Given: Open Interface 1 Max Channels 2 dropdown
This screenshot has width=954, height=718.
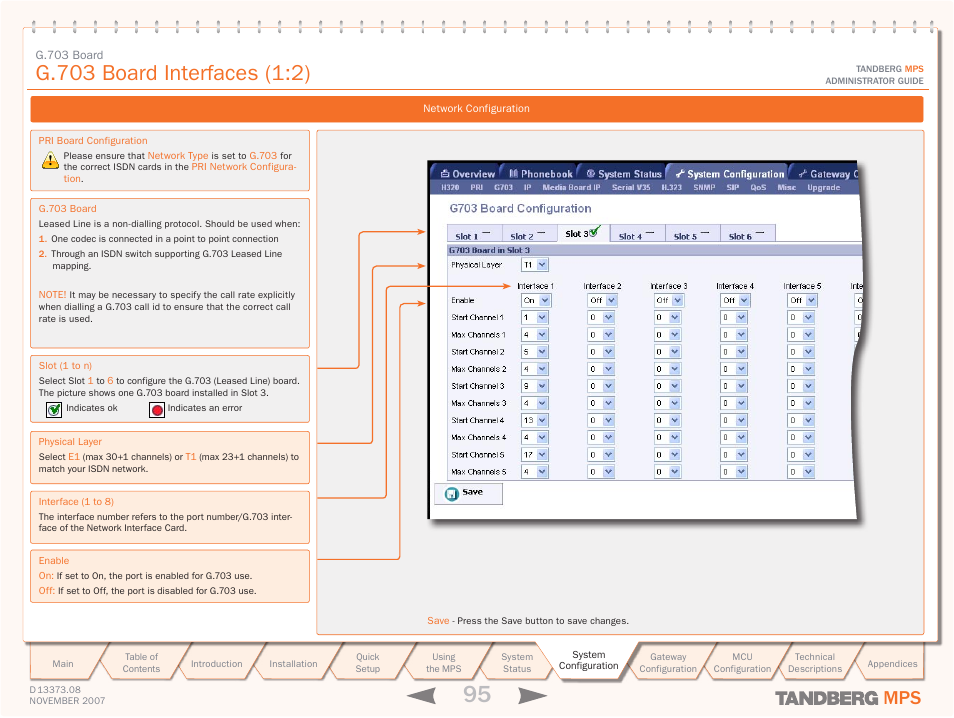Looking at the screenshot, I should click(x=535, y=369).
